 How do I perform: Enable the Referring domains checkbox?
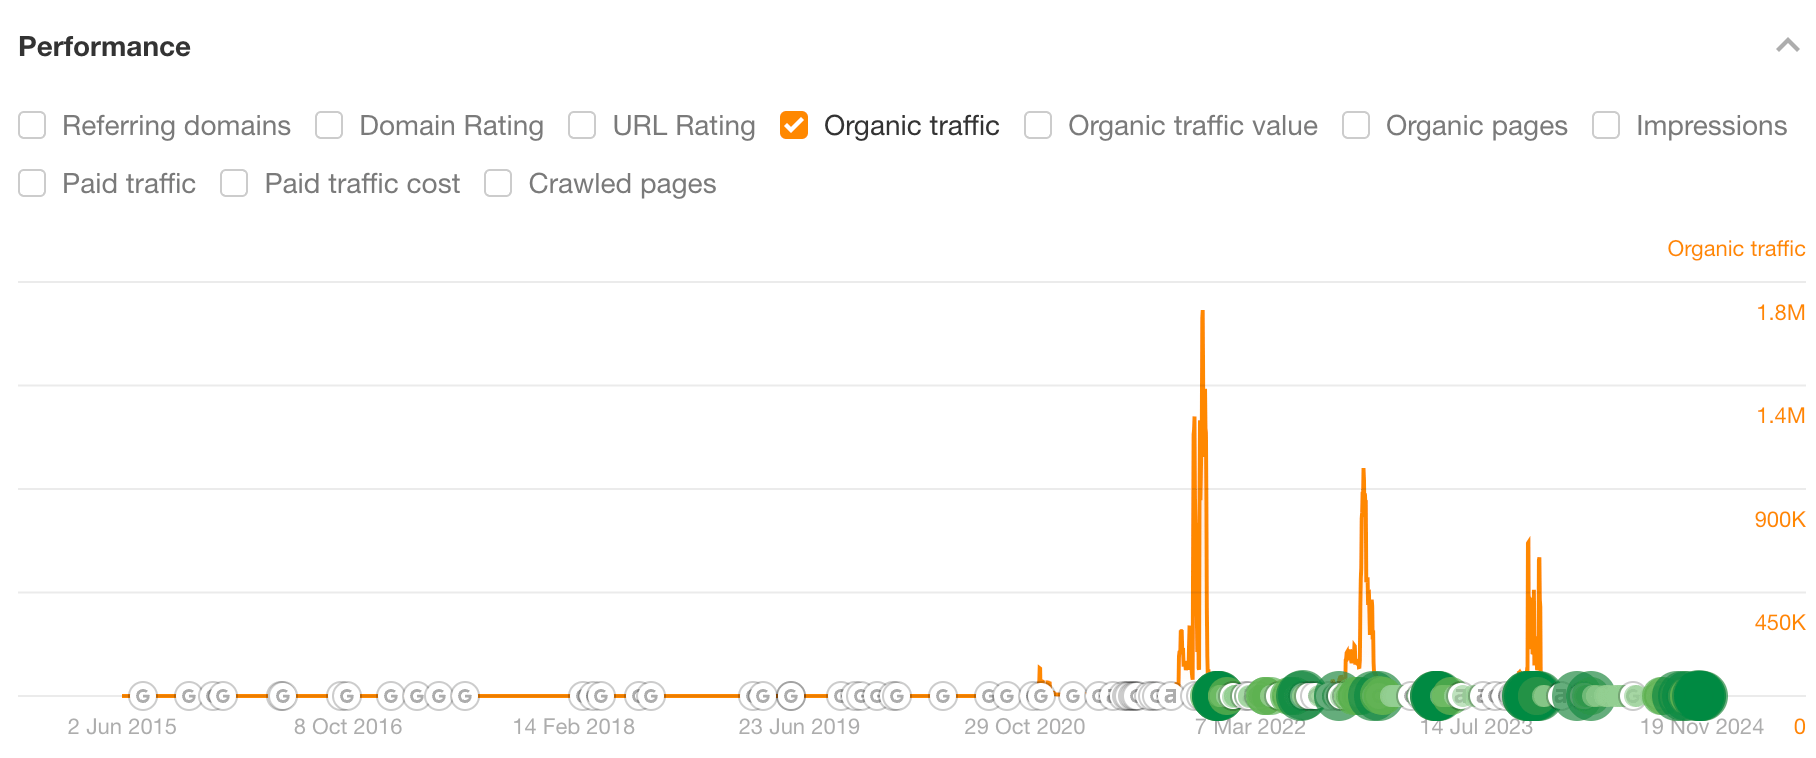(32, 126)
